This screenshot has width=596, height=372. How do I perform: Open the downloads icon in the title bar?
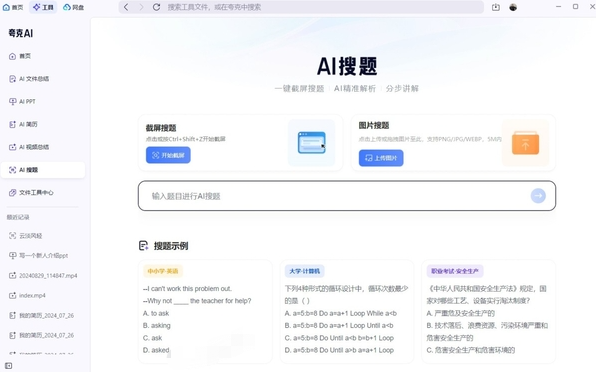(x=496, y=7)
